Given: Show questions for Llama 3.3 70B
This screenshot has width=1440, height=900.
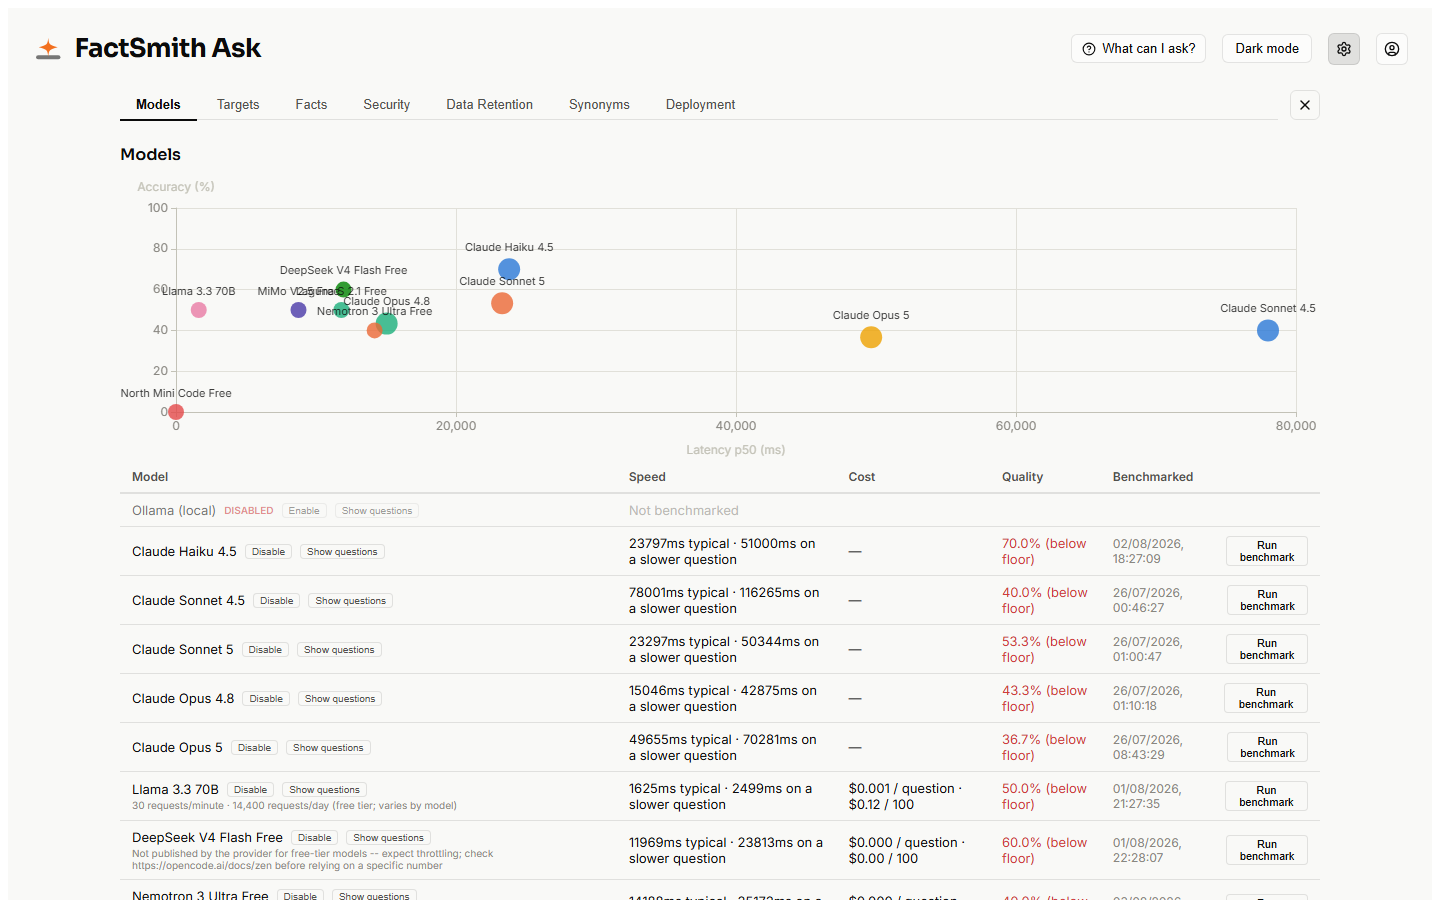Looking at the screenshot, I should [324, 790].
